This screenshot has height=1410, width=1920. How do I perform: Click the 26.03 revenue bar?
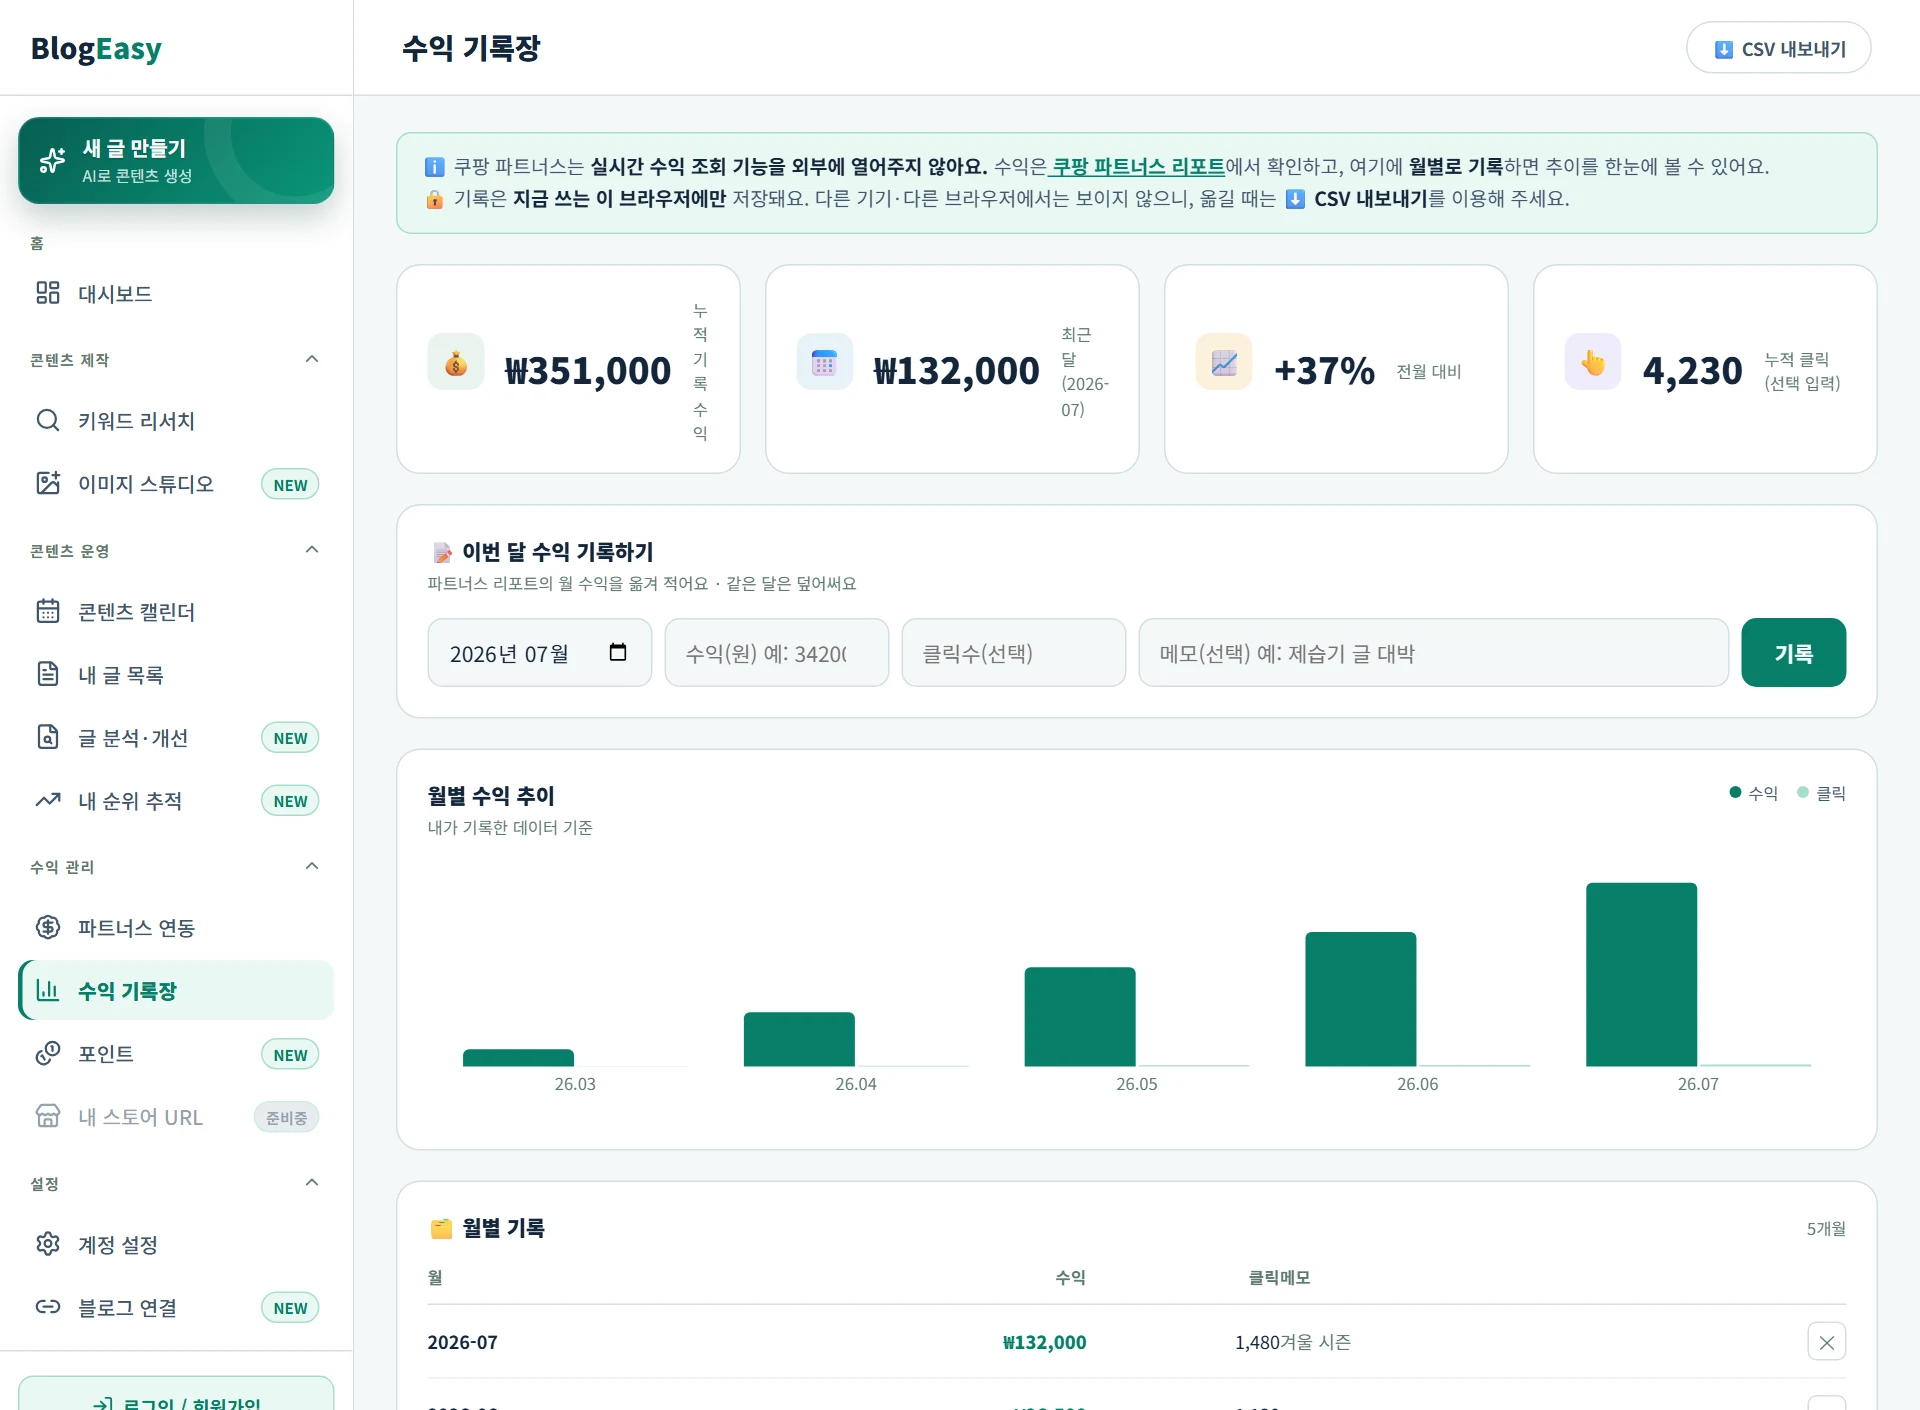518,1058
